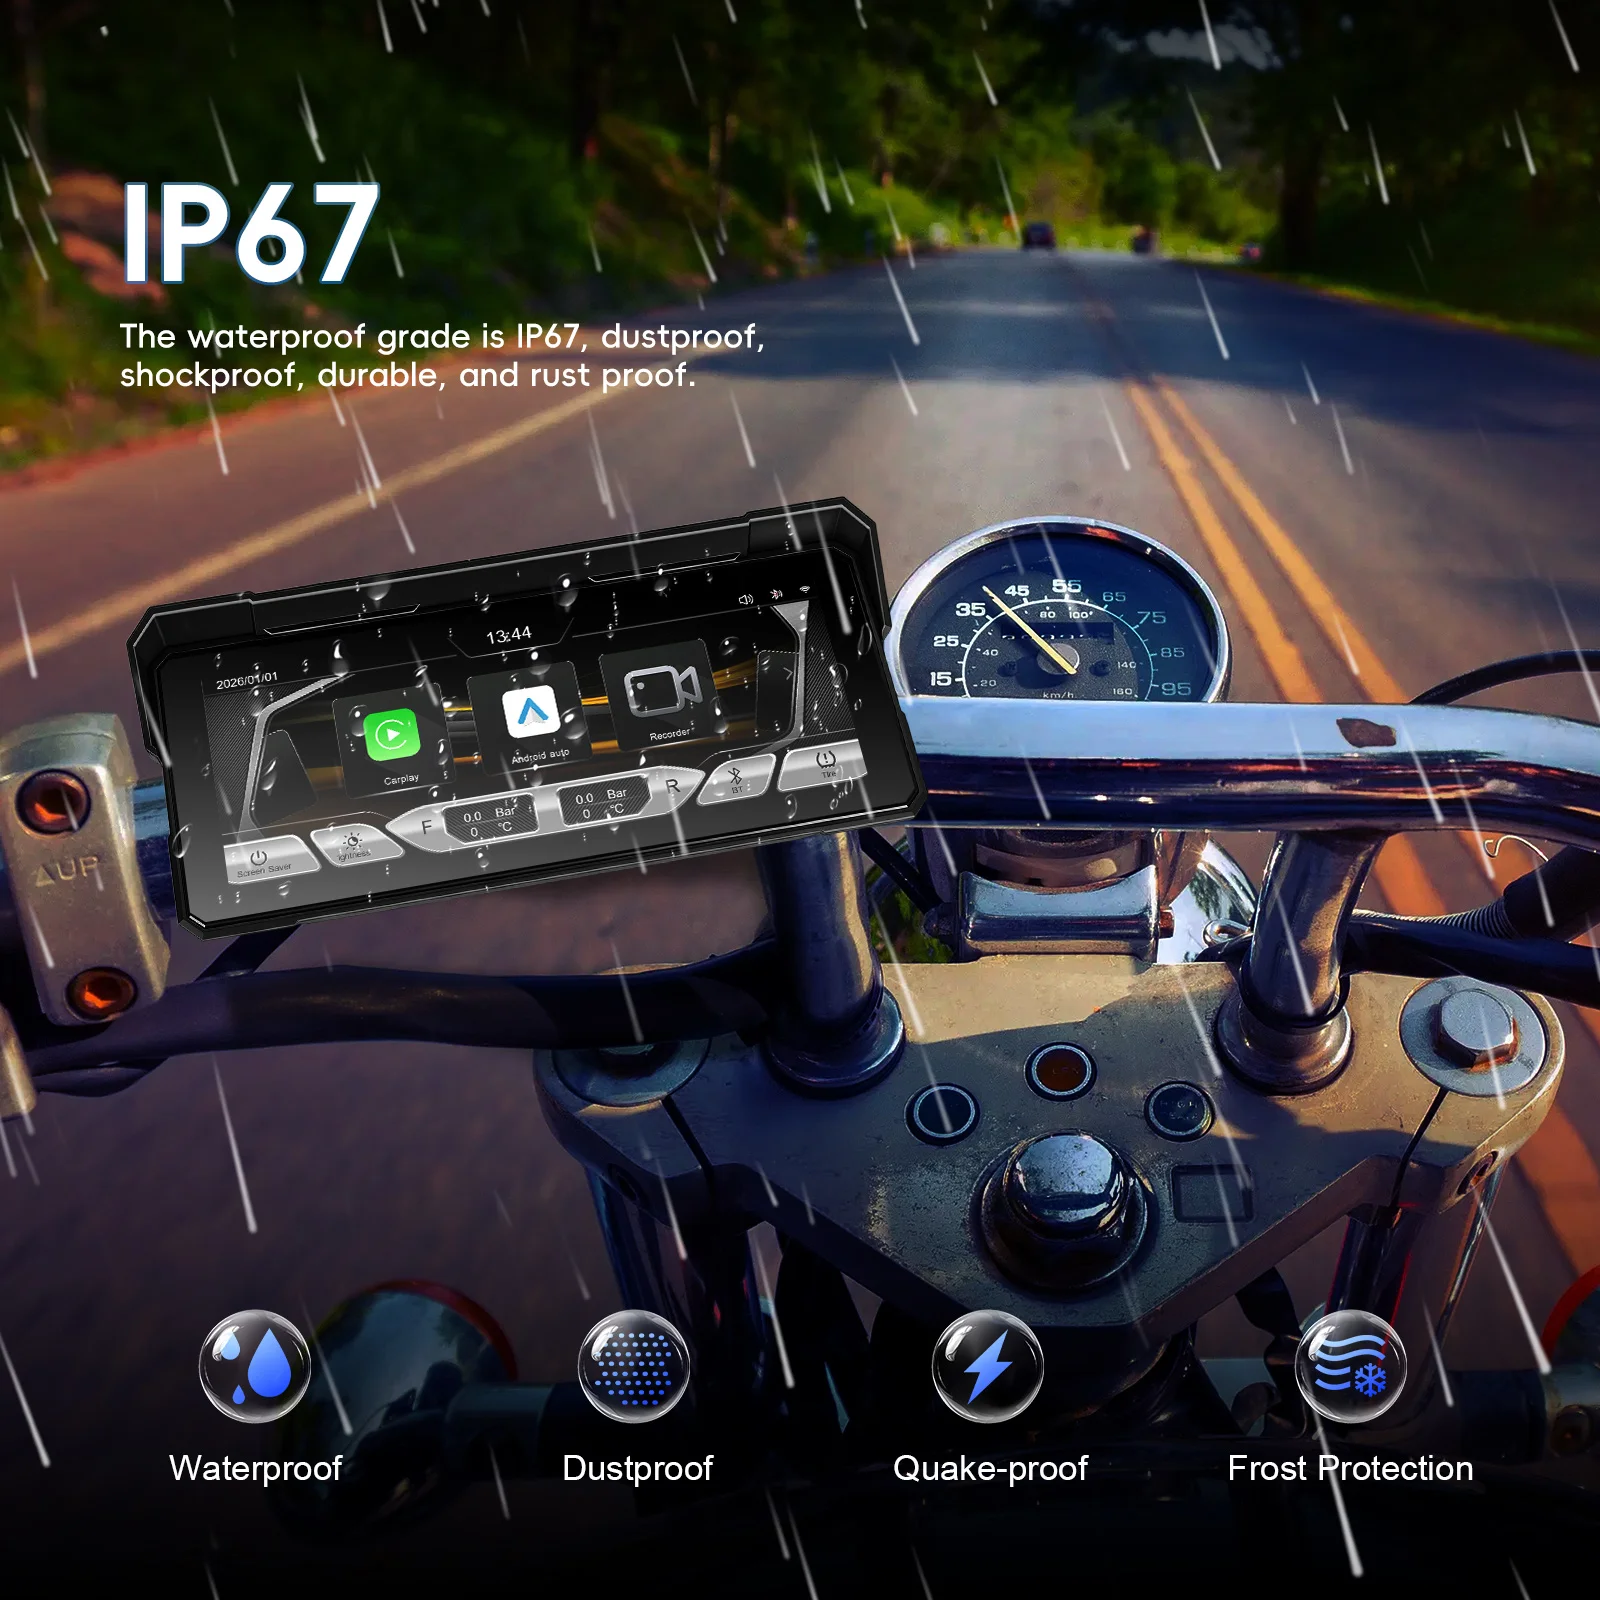
Task: Launch the Android auto app
Action: 530,713
